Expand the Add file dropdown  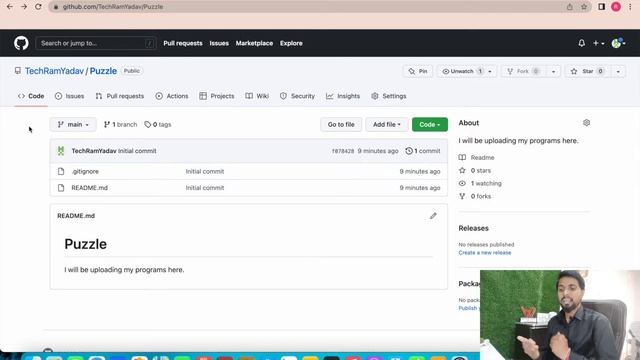coord(387,124)
